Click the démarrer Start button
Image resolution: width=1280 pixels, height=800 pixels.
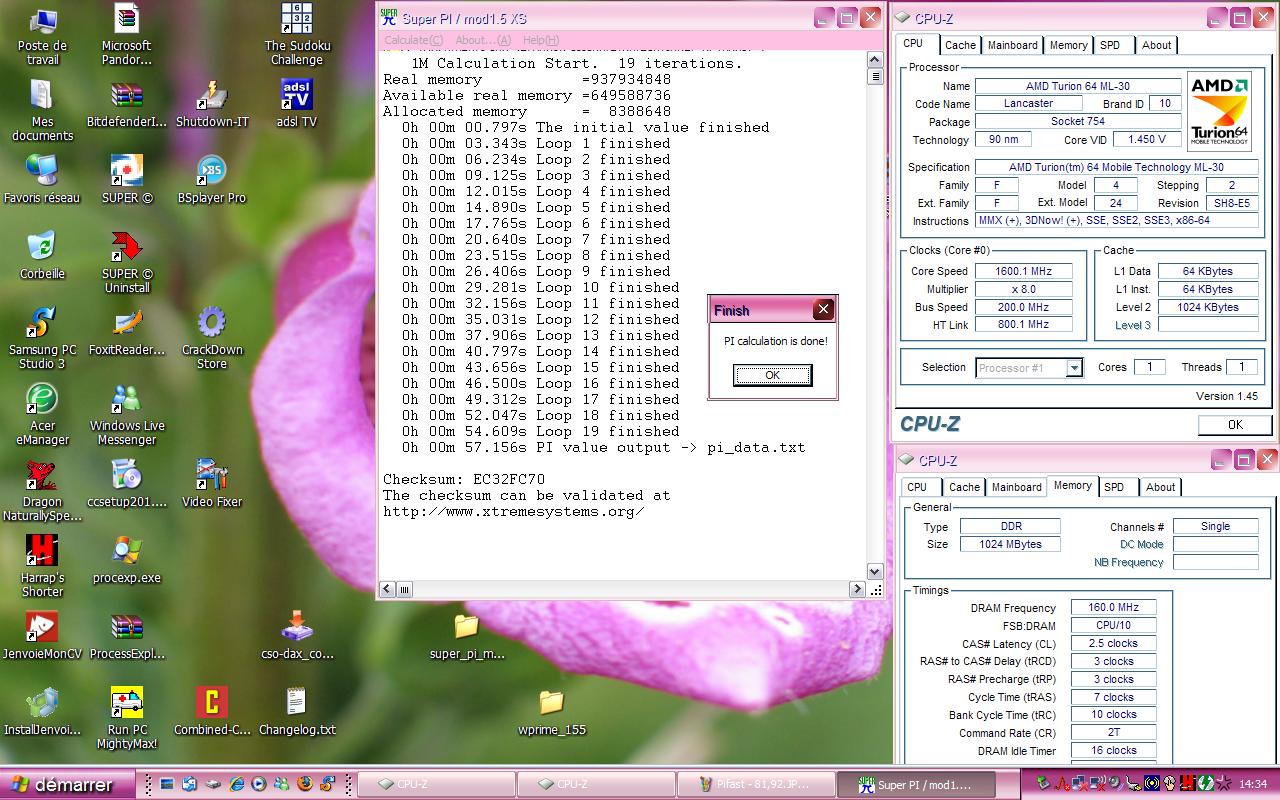(67, 784)
